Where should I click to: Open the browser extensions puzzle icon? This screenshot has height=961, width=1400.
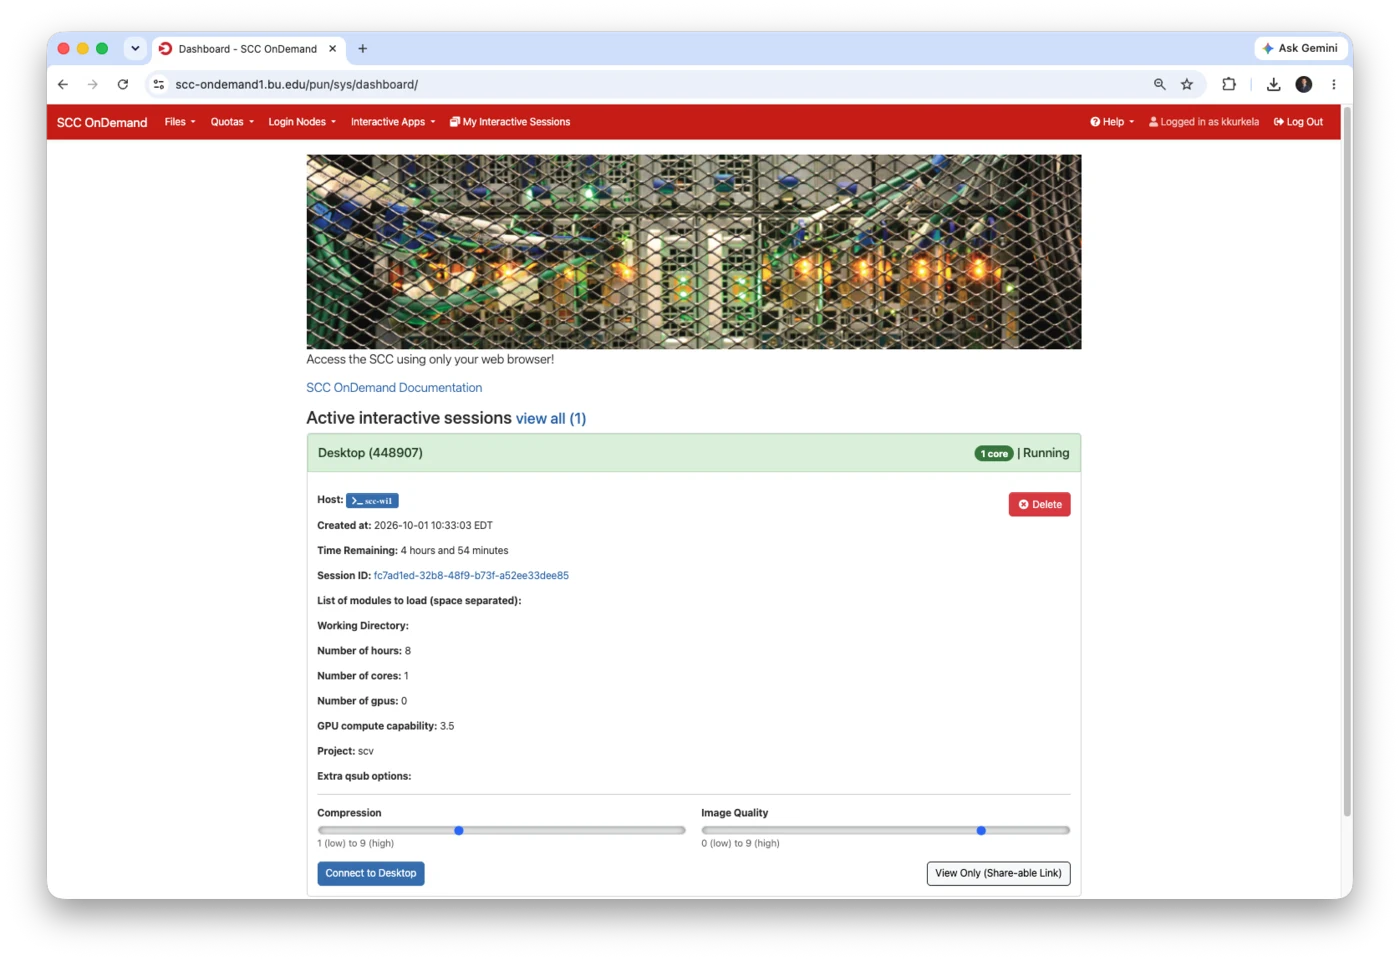tap(1229, 85)
